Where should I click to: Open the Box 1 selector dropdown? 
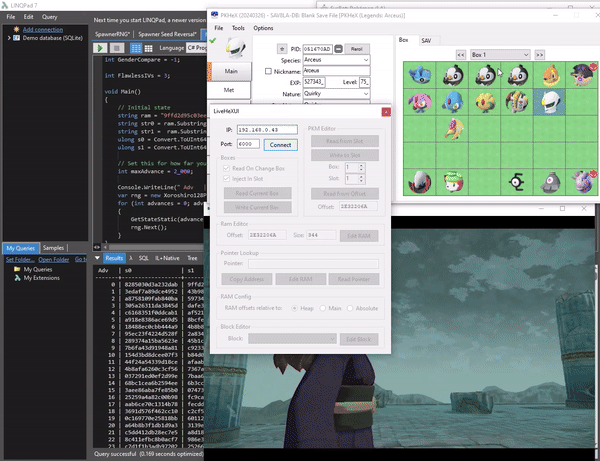pos(500,55)
